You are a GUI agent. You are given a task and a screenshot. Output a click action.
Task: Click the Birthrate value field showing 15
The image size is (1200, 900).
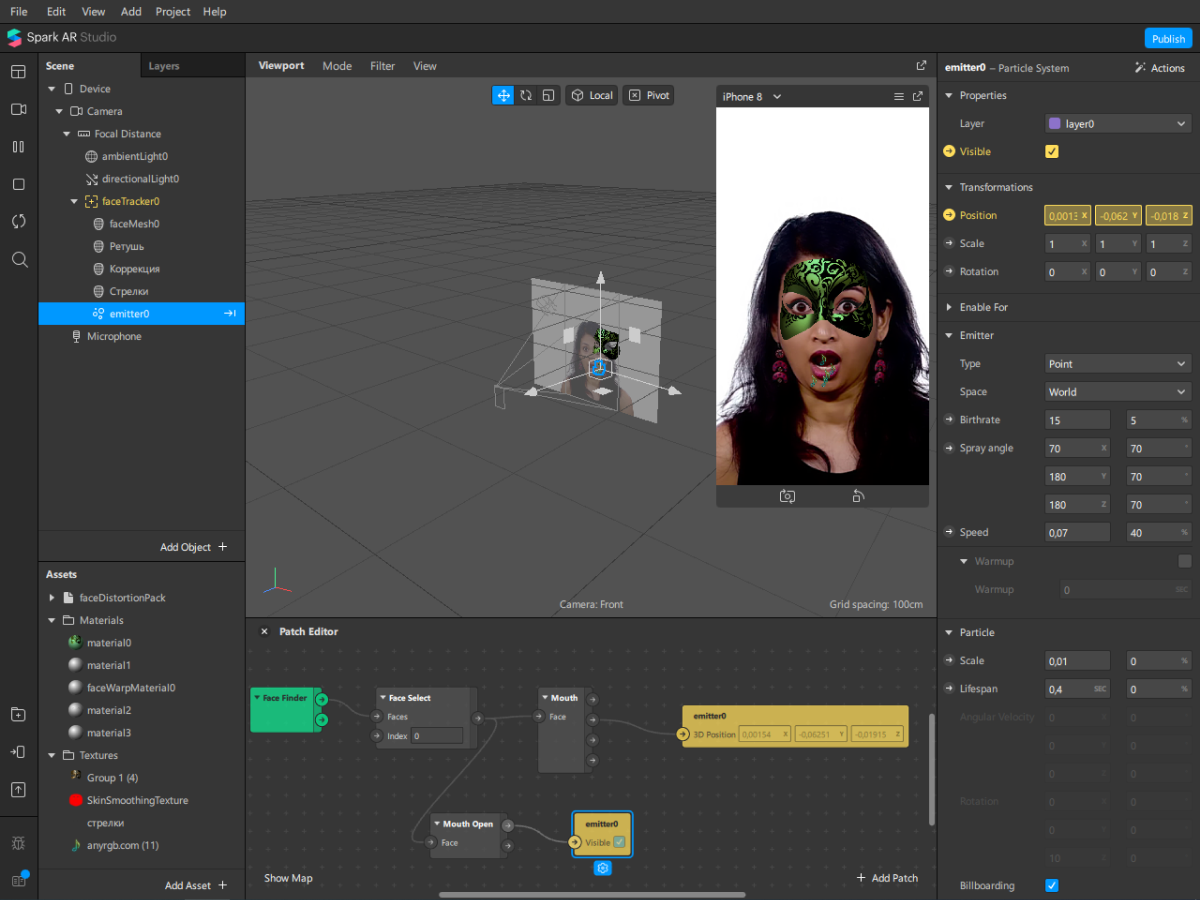(1077, 420)
